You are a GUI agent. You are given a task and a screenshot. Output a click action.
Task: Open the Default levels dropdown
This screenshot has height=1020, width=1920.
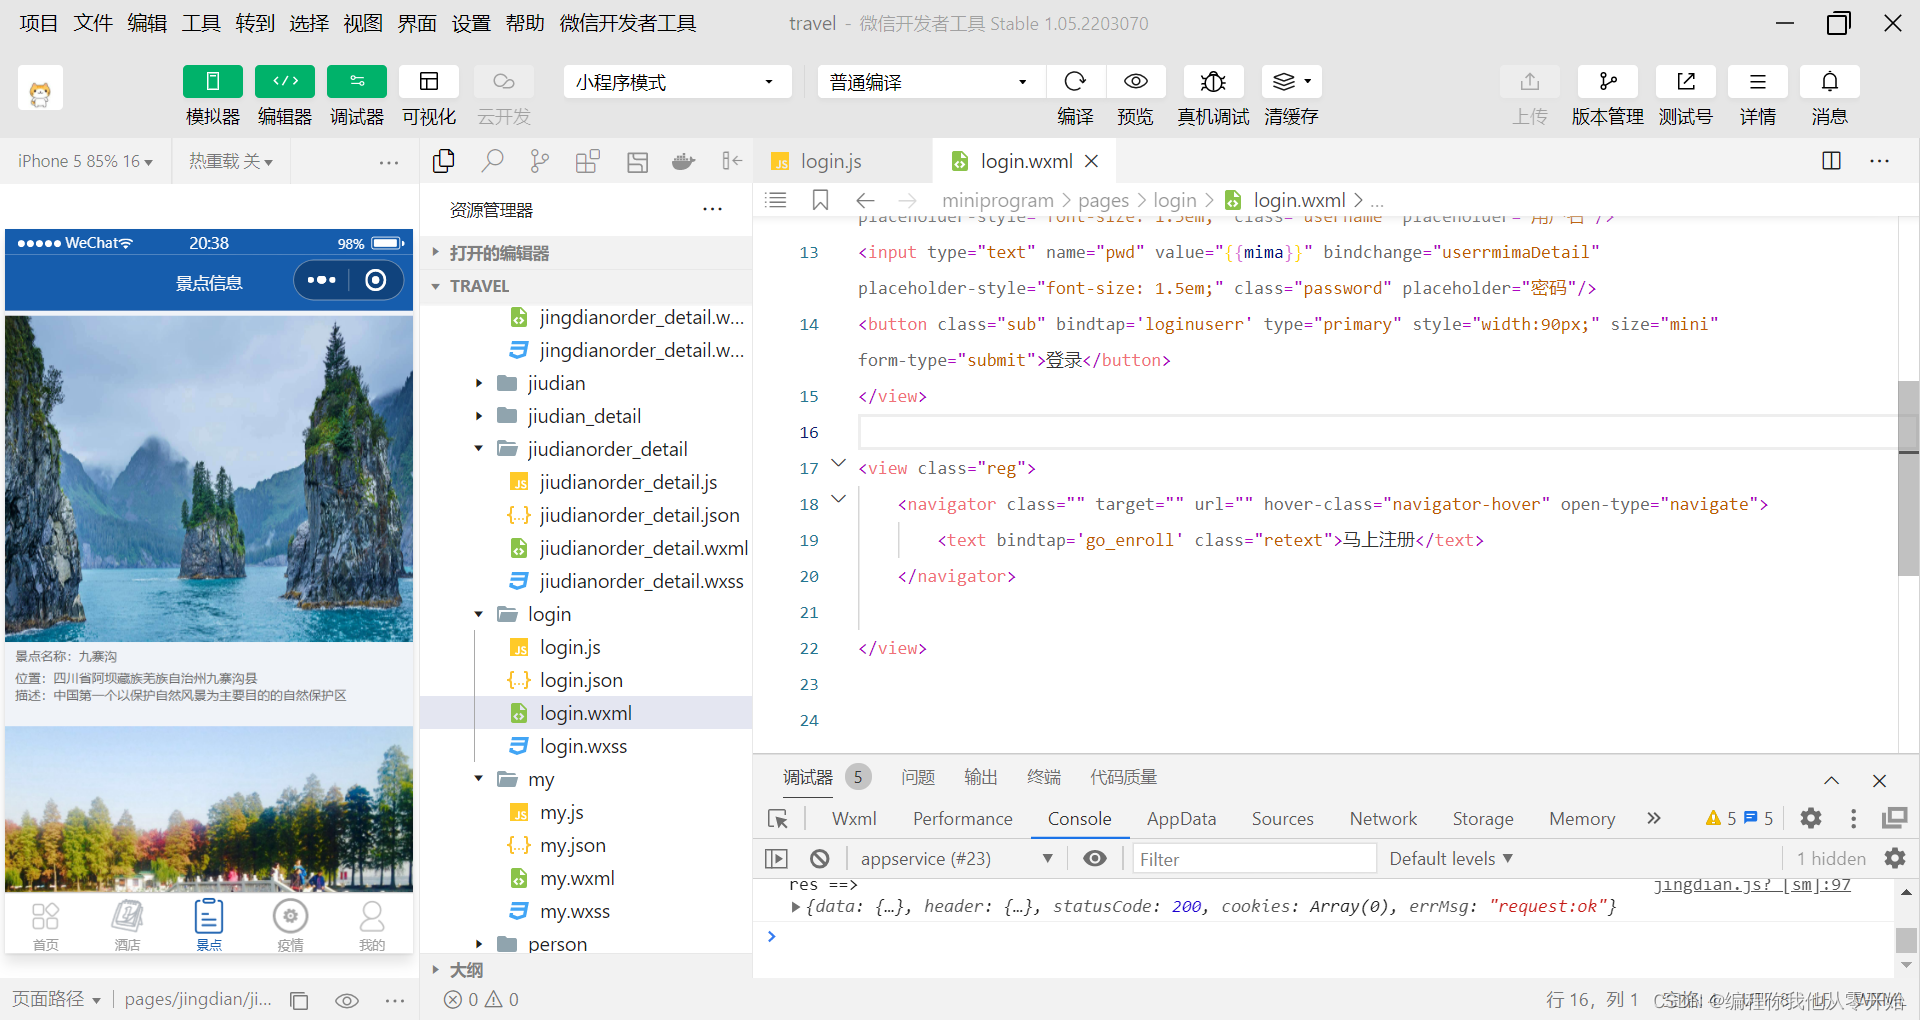[1451, 859]
